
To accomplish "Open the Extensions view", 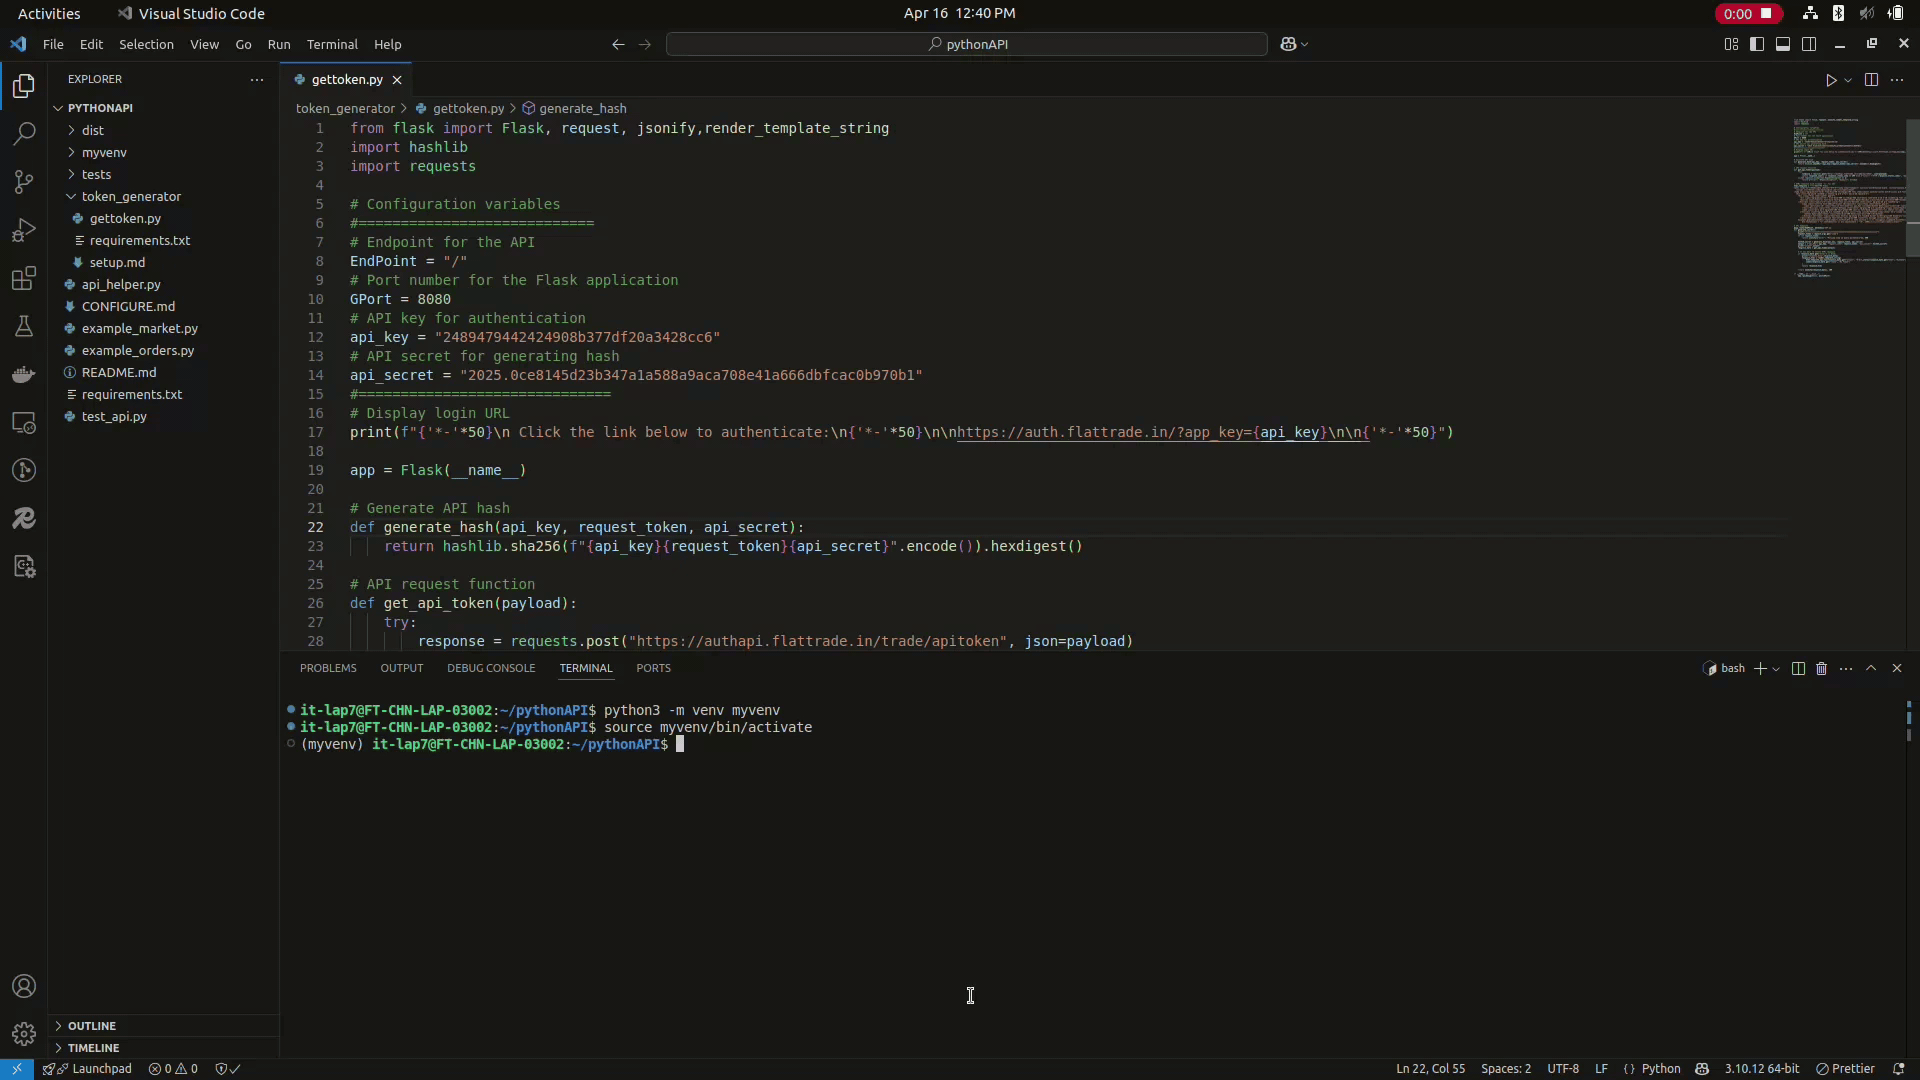I will tap(24, 278).
